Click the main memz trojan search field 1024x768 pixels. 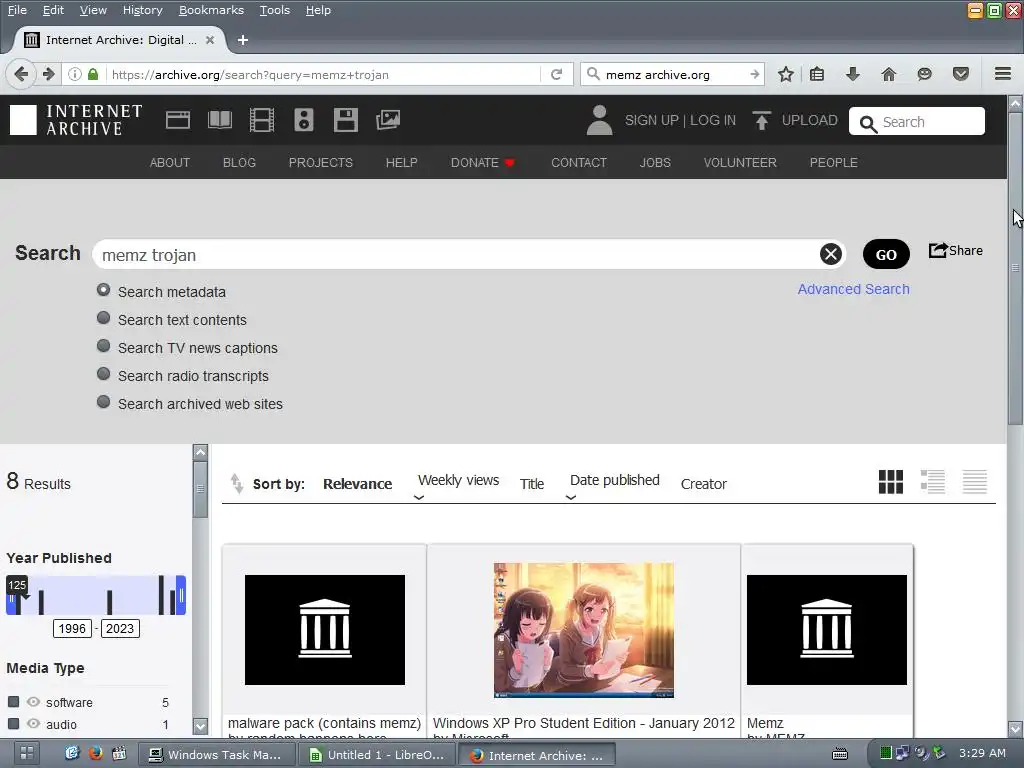[x=457, y=255]
